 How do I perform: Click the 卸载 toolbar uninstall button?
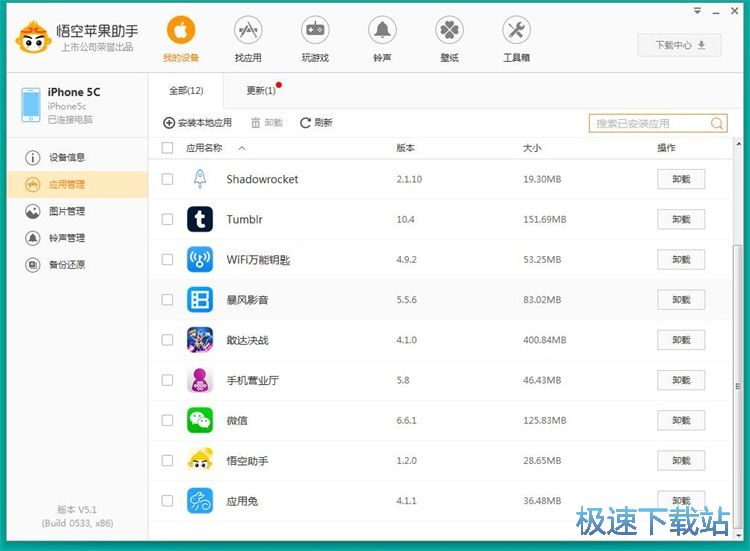tap(267, 123)
